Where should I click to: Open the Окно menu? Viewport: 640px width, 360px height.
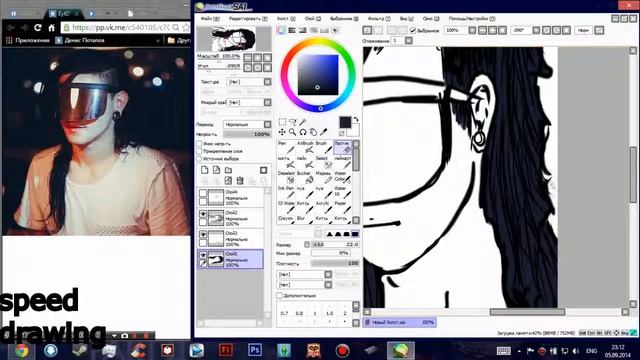coord(431,19)
